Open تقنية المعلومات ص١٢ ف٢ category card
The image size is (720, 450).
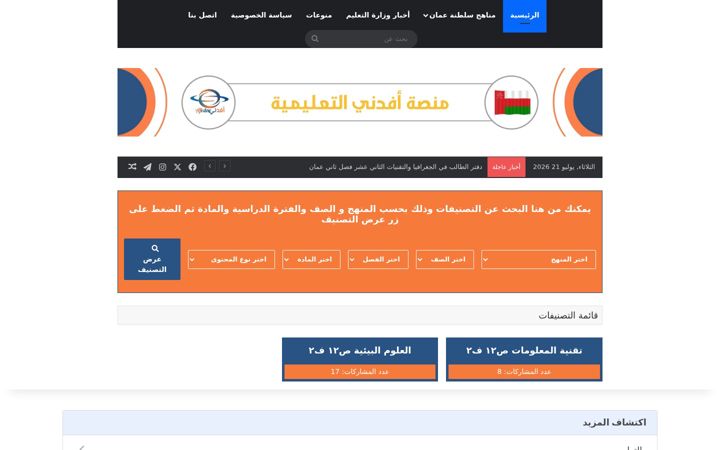click(x=524, y=360)
